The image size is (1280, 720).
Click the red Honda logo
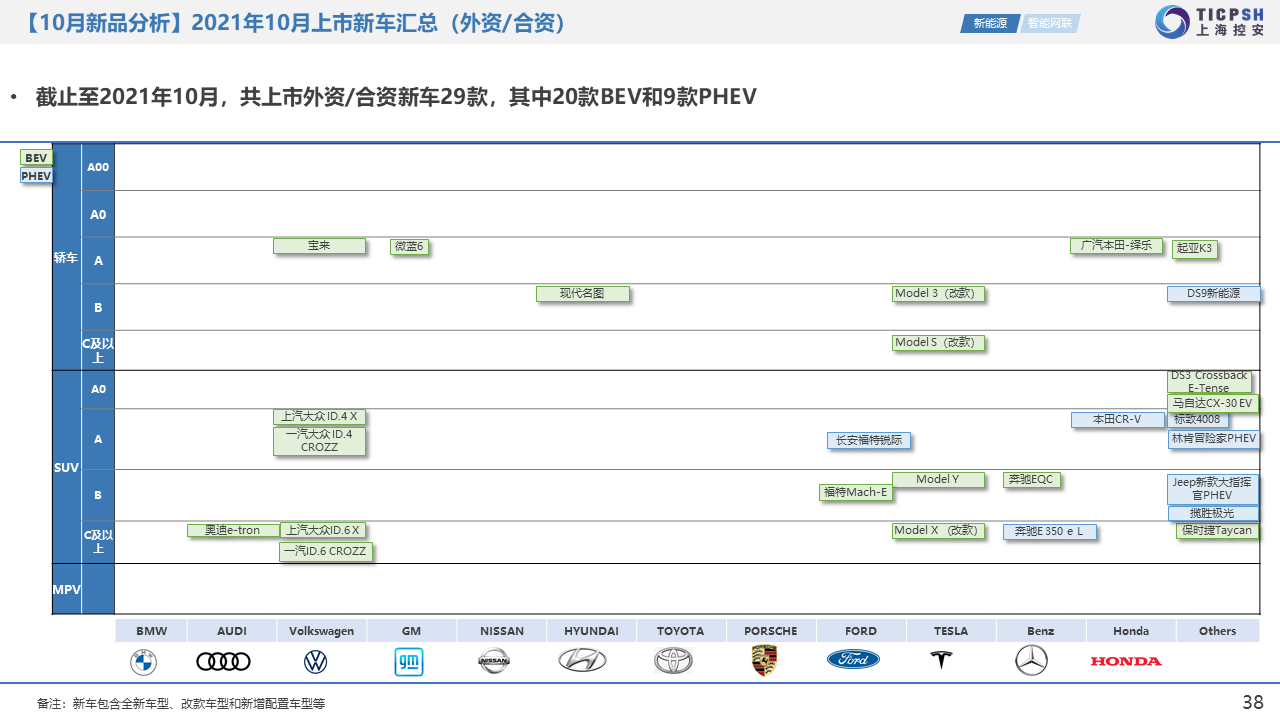click(1126, 661)
